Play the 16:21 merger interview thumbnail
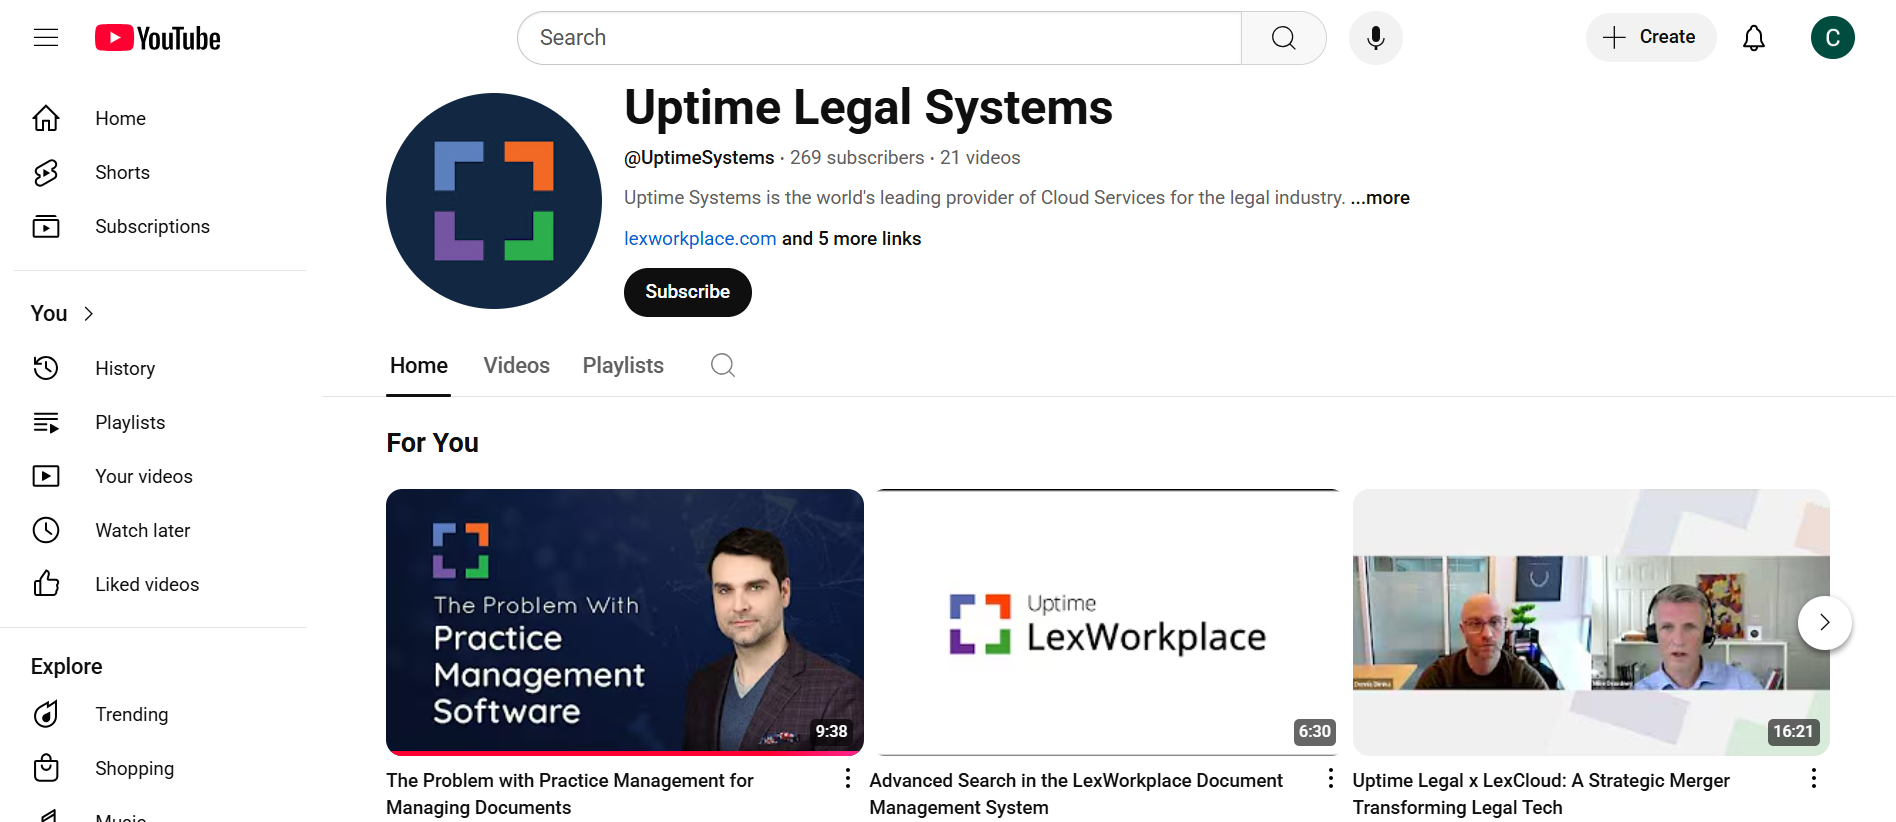This screenshot has height=822, width=1896. coord(1591,622)
